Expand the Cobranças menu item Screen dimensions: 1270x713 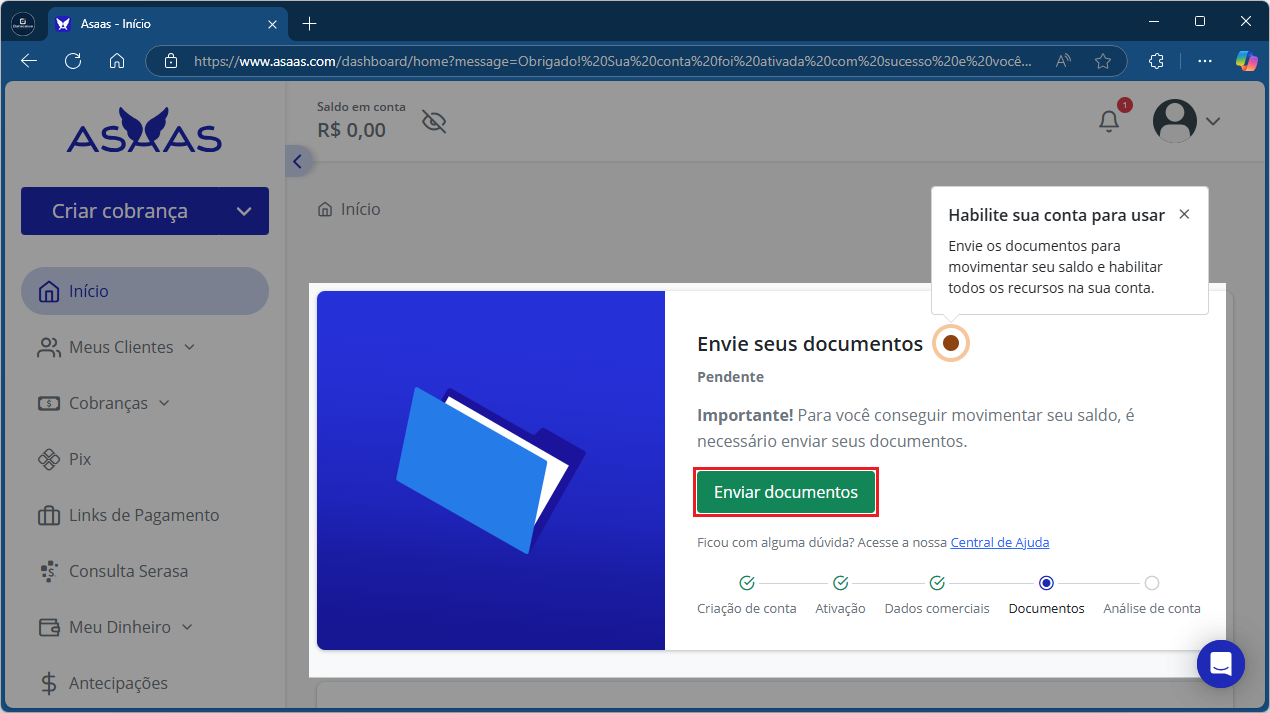point(164,403)
